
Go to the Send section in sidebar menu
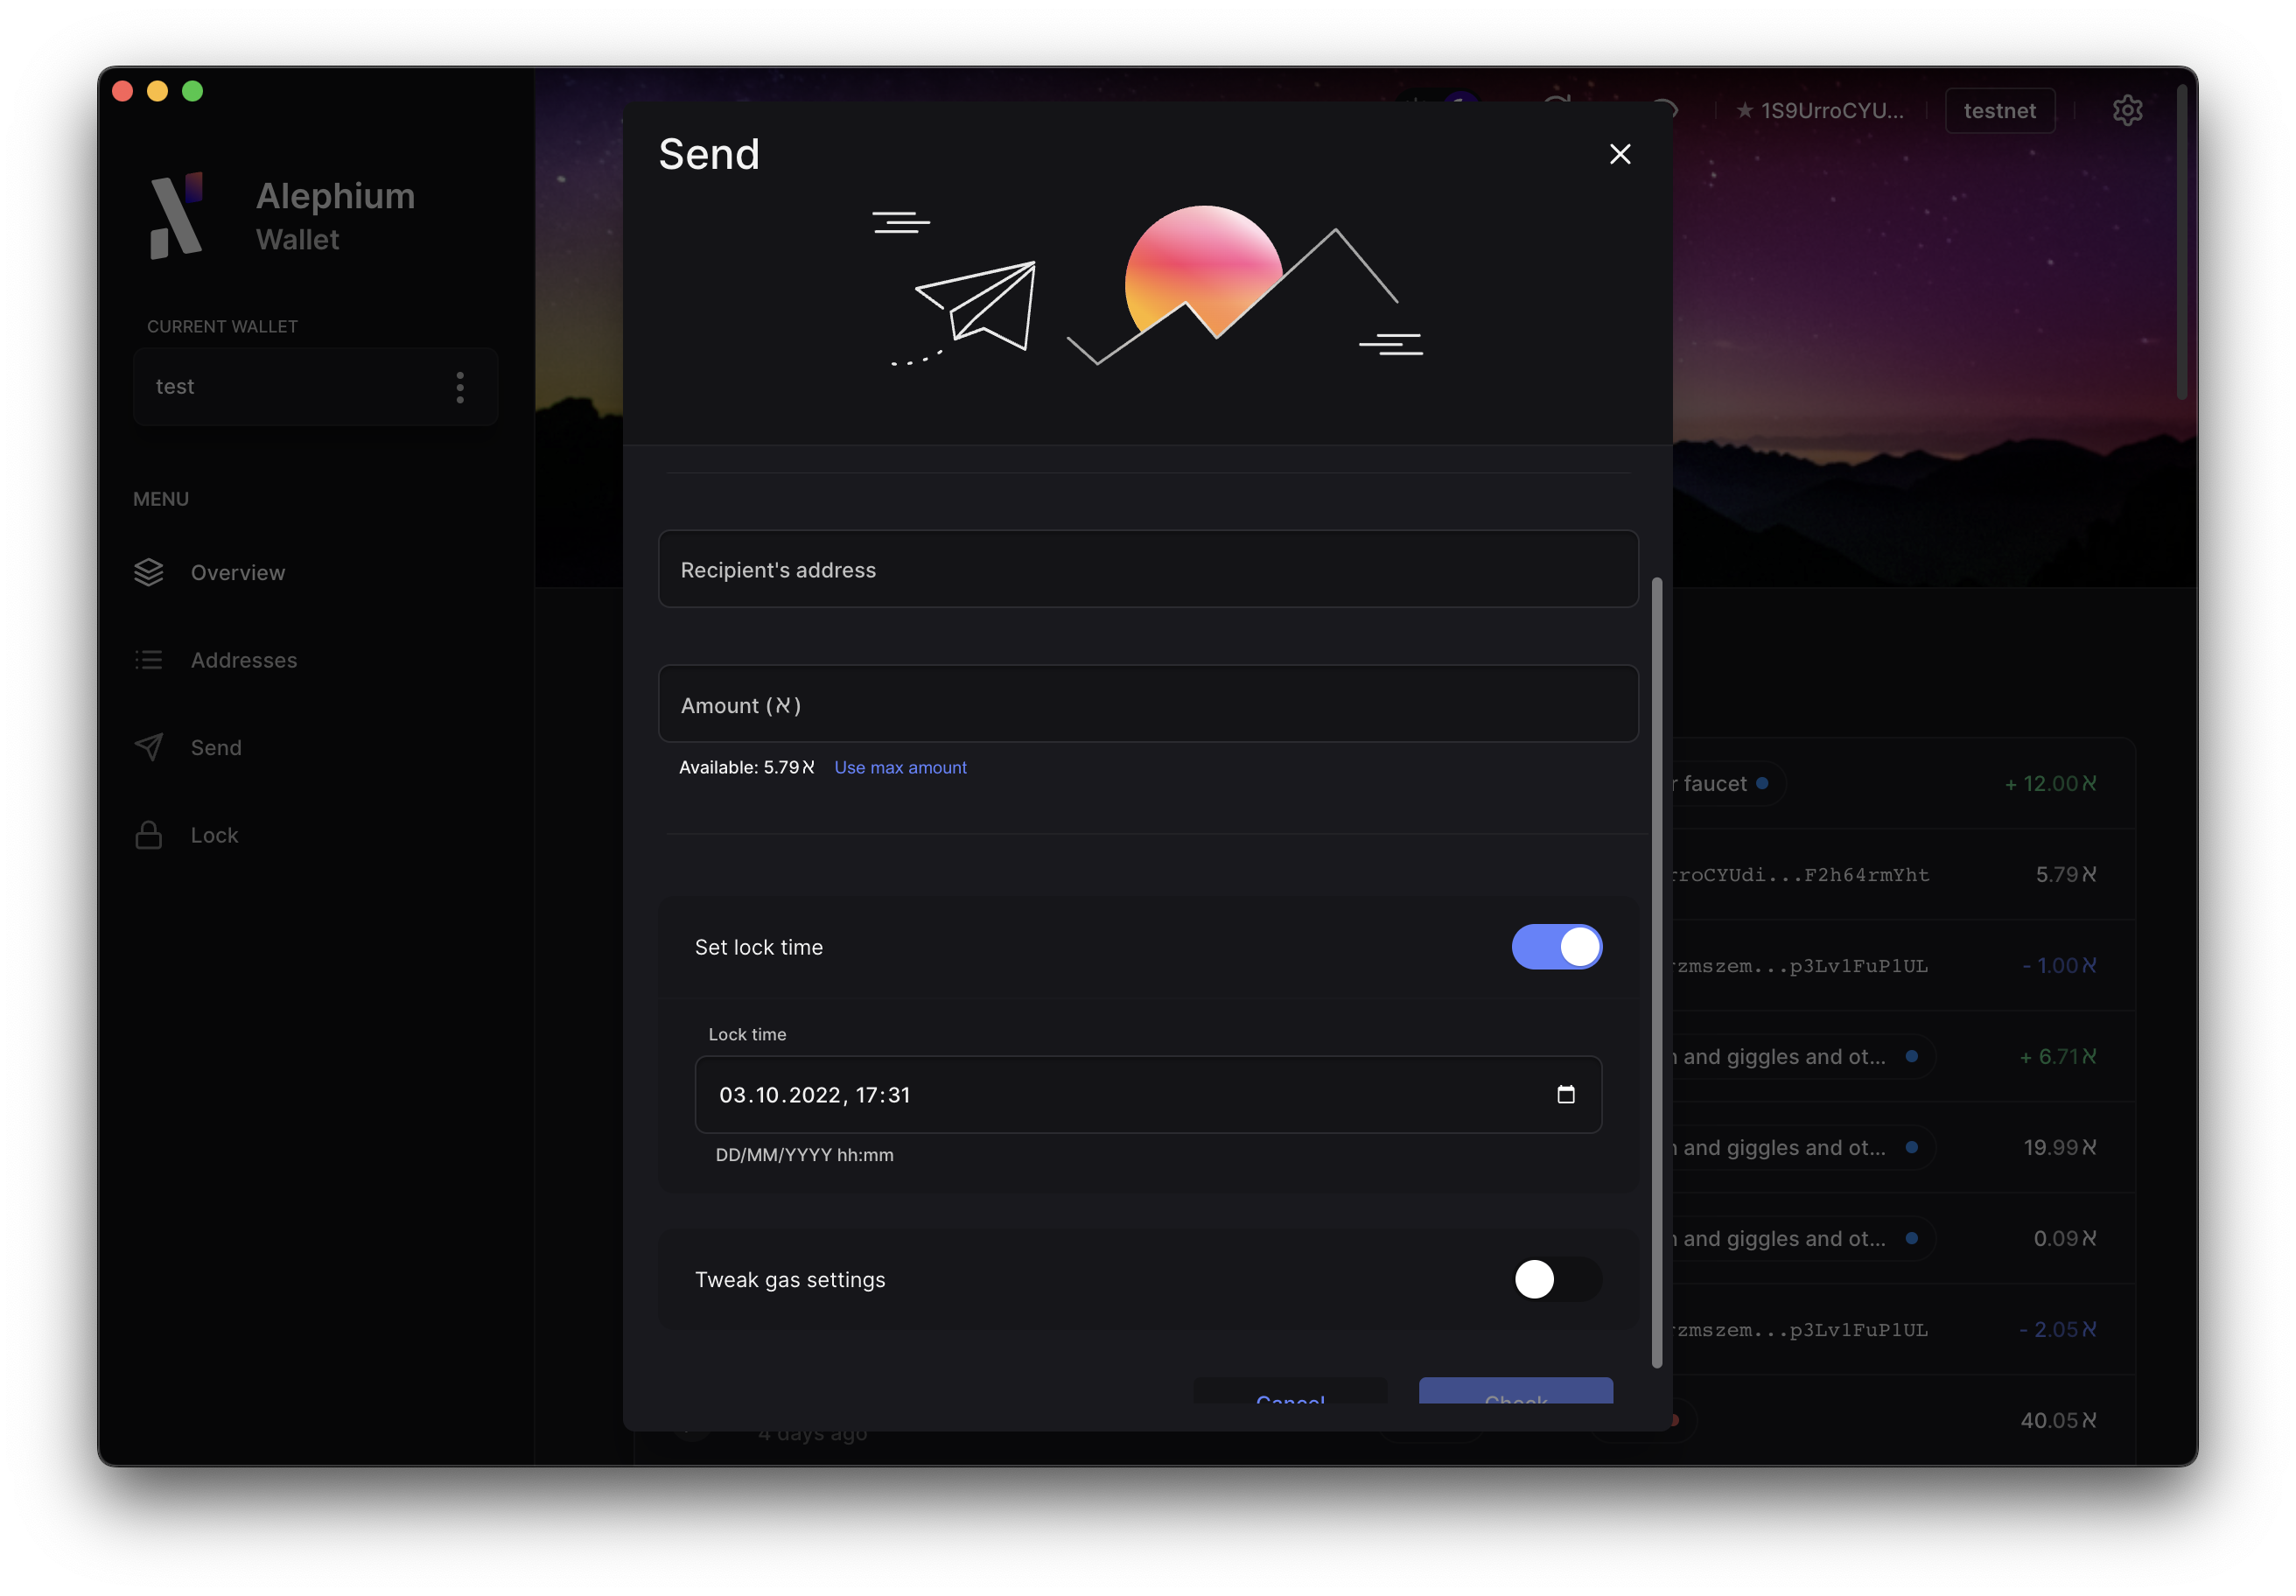click(x=216, y=747)
